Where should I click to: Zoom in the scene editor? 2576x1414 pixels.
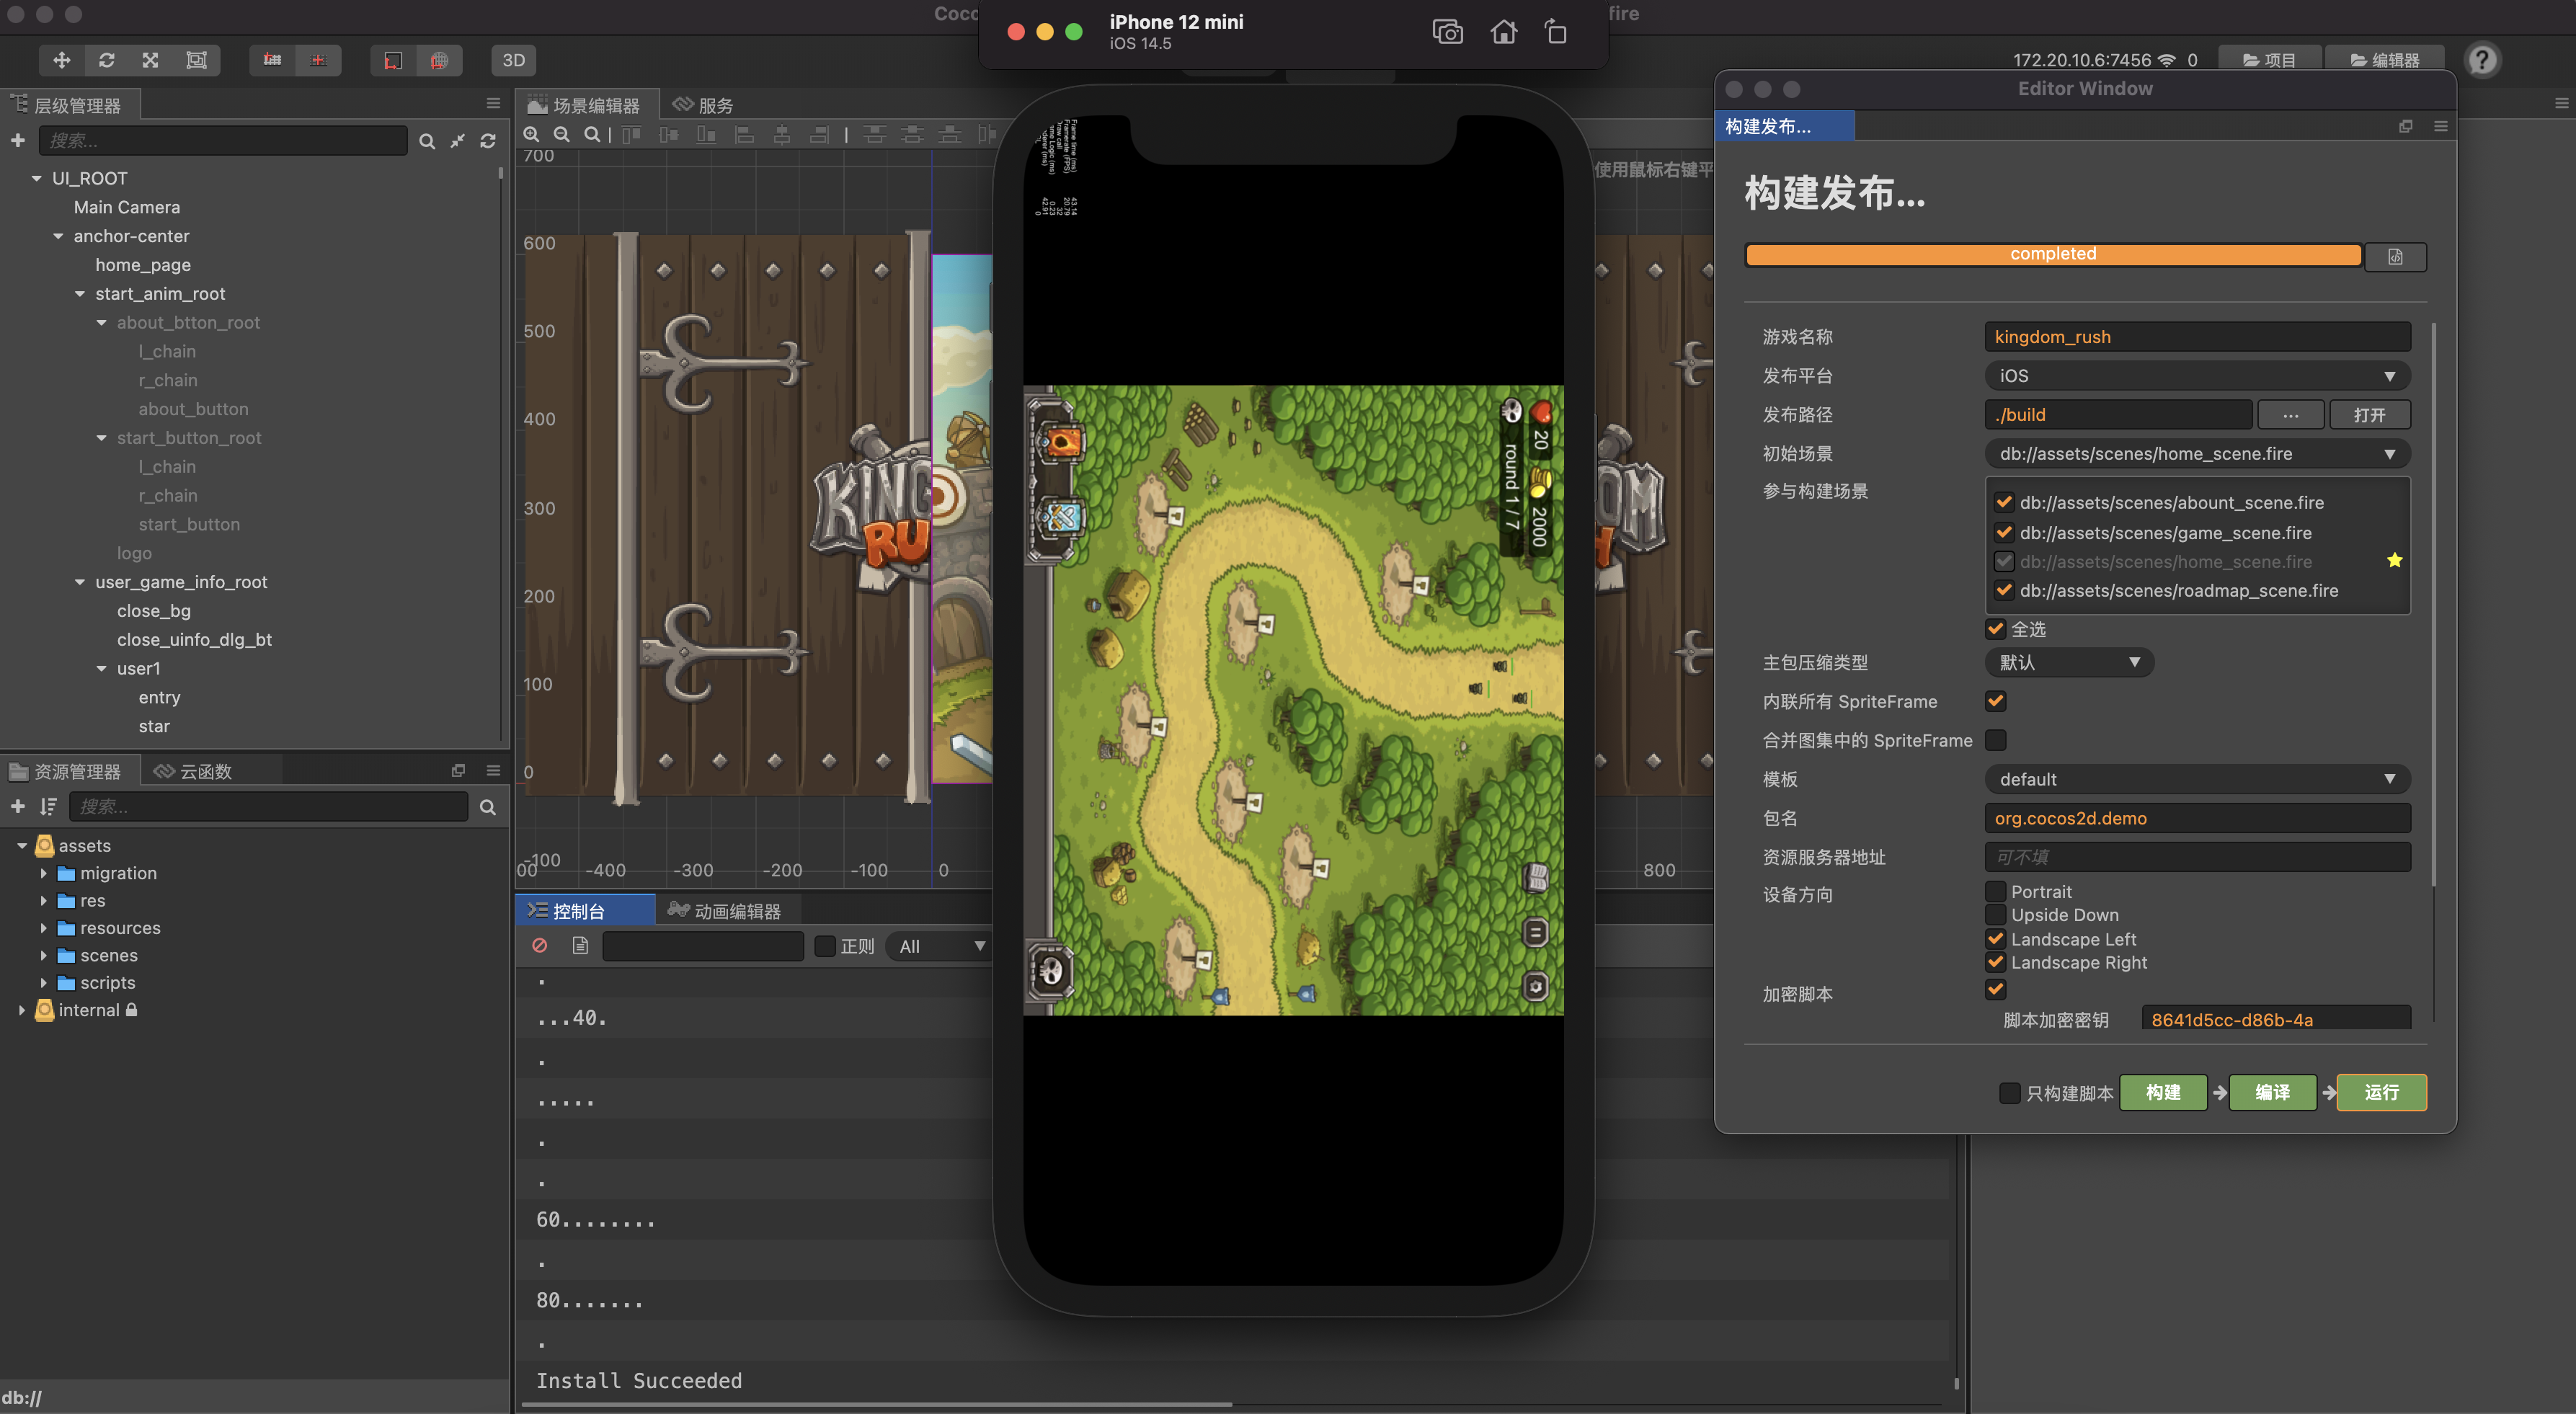(532, 134)
